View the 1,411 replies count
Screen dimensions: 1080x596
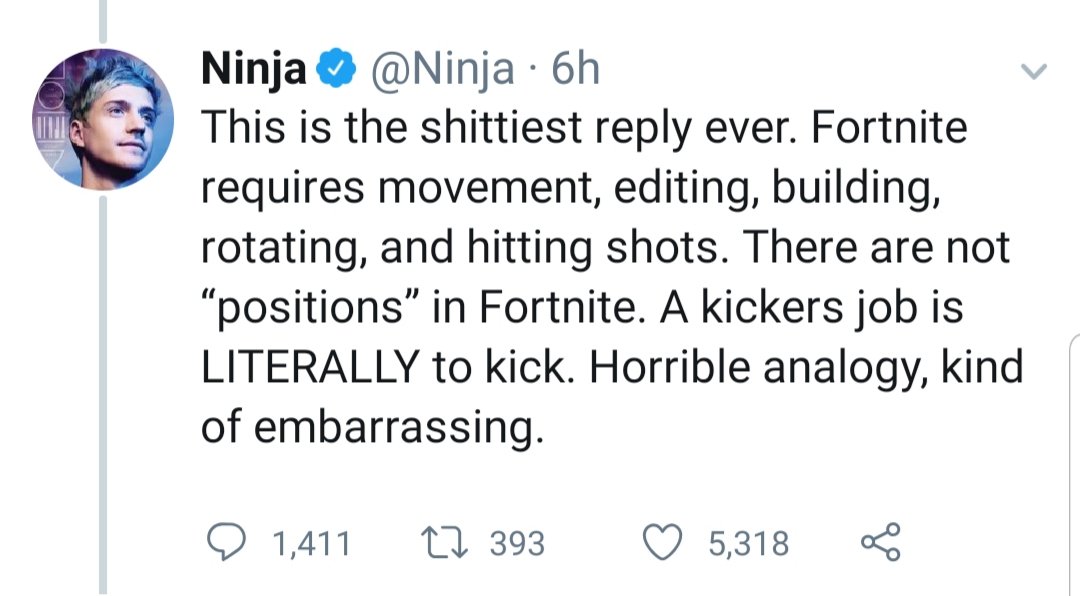tap(312, 543)
